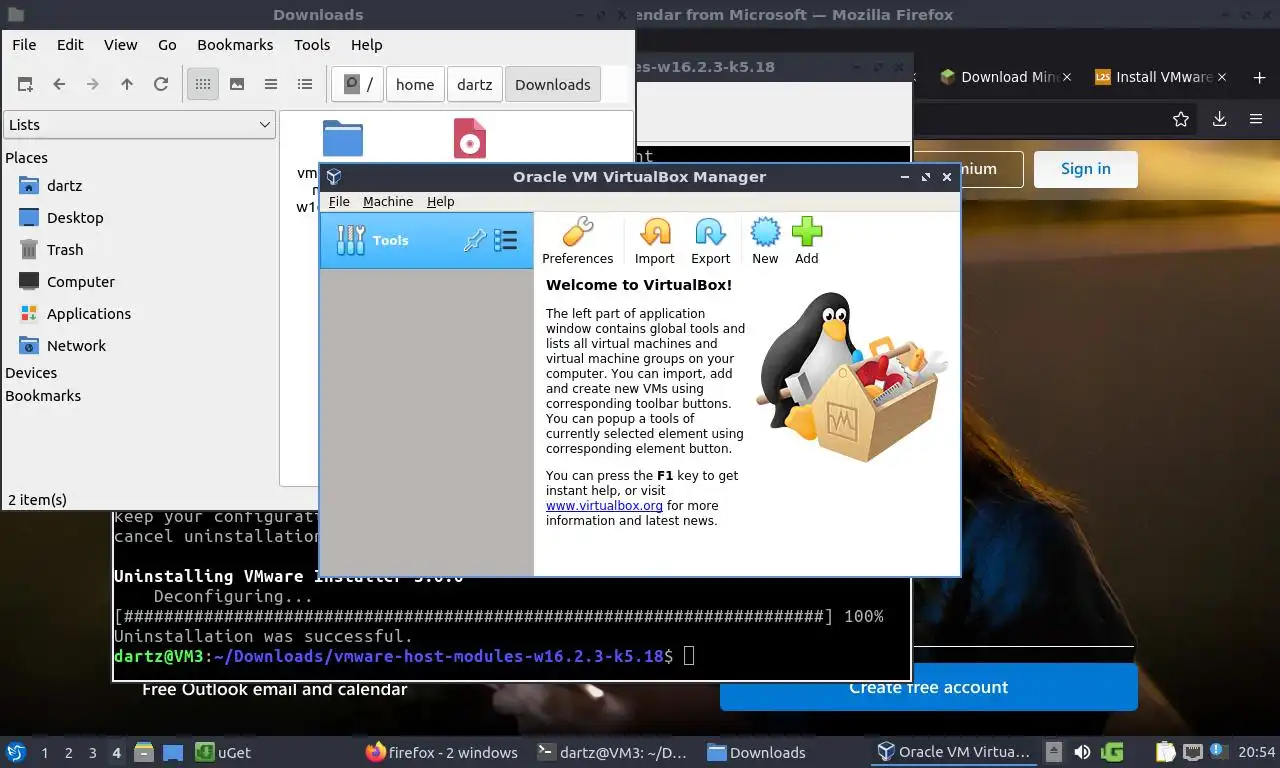Click the Downloads path button
This screenshot has height=768, width=1280.
(x=553, y=85)
